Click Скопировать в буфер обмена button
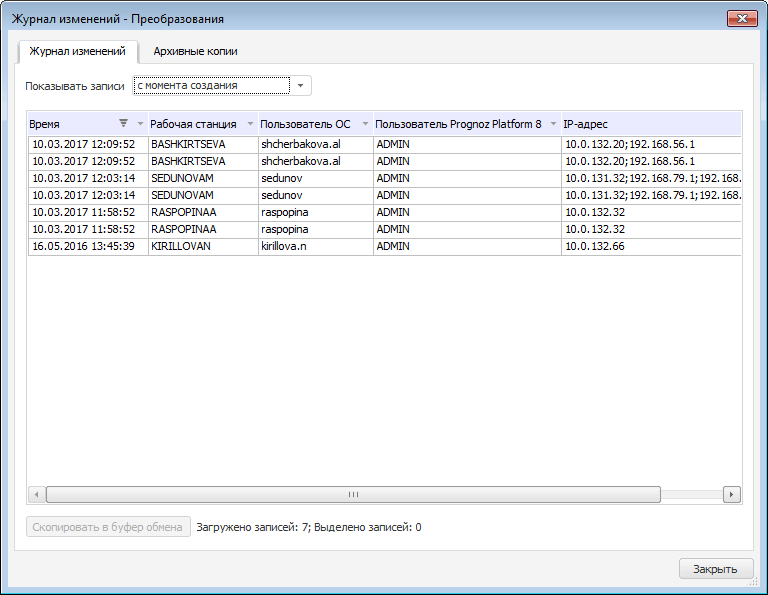This screenshot has width=768, height=595. (108, 527)
